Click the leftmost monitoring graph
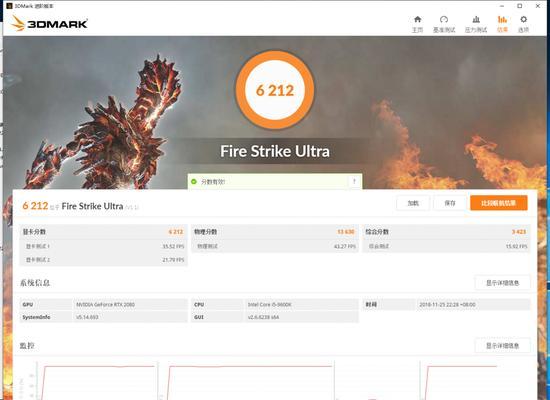Viewport: 550px width, 400px height. pyautogui.click(x=96, y=381)
